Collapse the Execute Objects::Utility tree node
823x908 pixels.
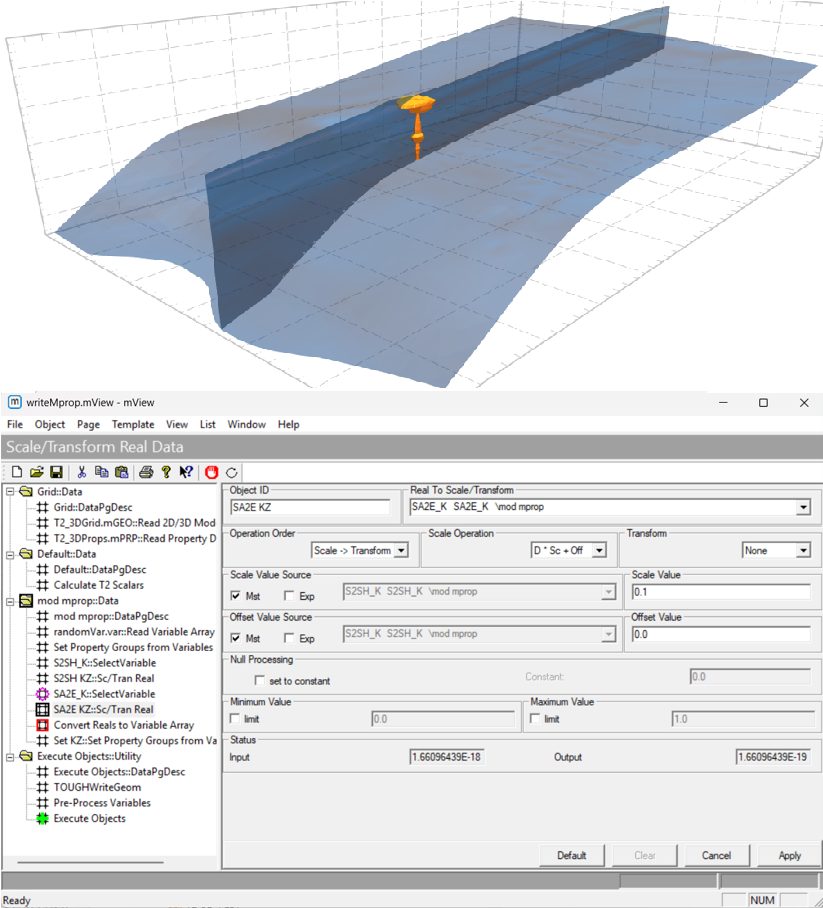click(x=10, y=756)
